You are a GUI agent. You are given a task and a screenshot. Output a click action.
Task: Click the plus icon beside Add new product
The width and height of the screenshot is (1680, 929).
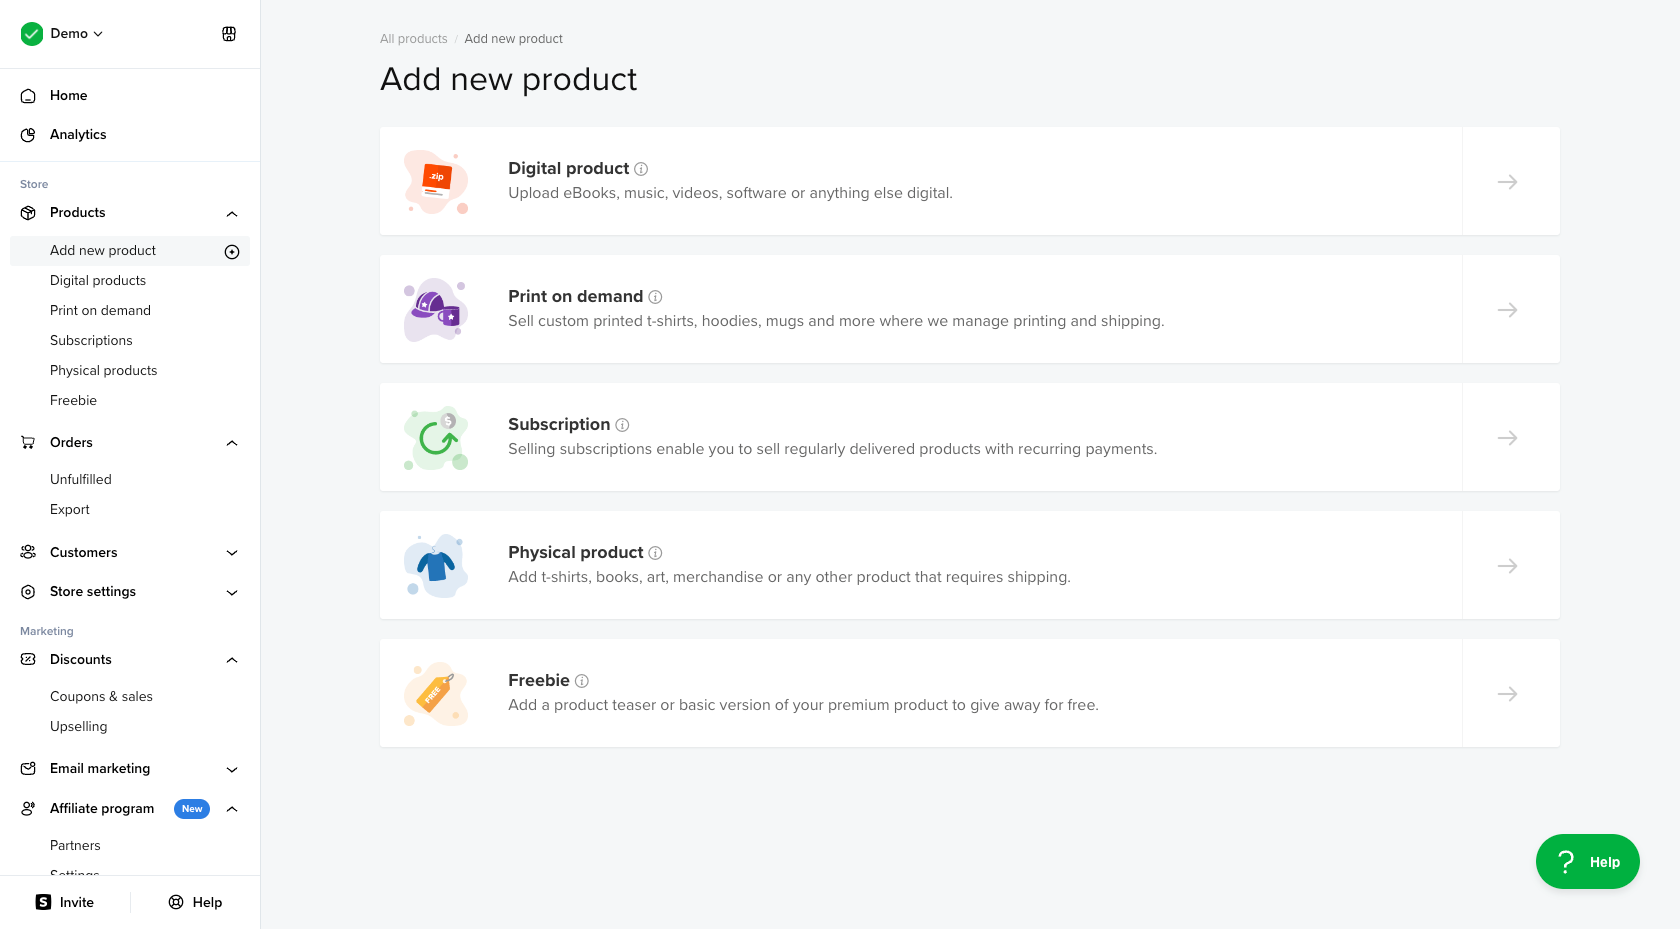click(x=232, y=252)
